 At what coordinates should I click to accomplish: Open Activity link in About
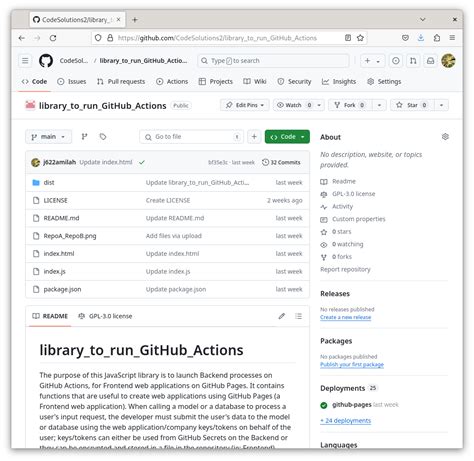342,207
